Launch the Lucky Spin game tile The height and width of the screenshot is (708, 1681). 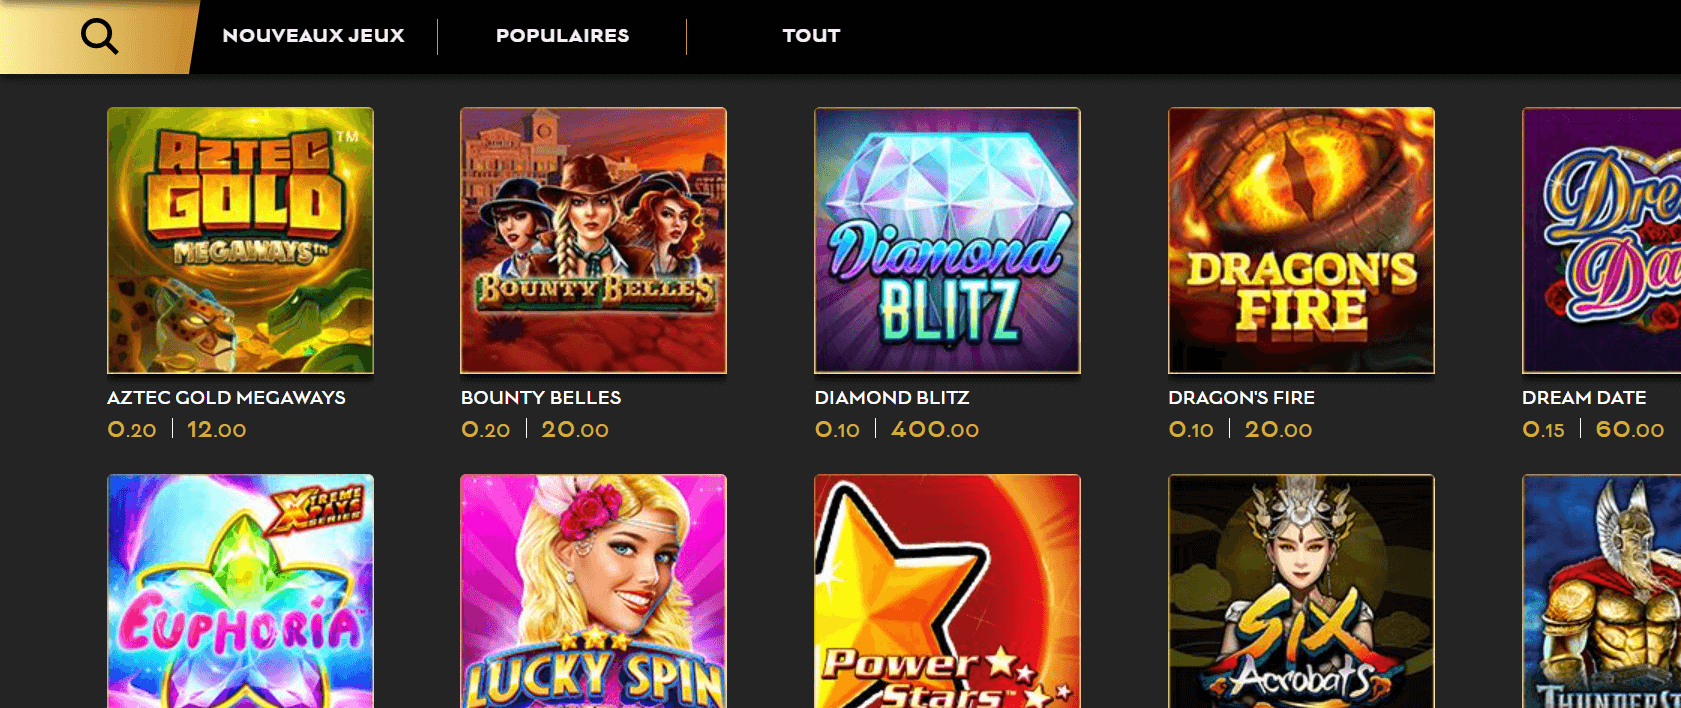coord(593,591)
